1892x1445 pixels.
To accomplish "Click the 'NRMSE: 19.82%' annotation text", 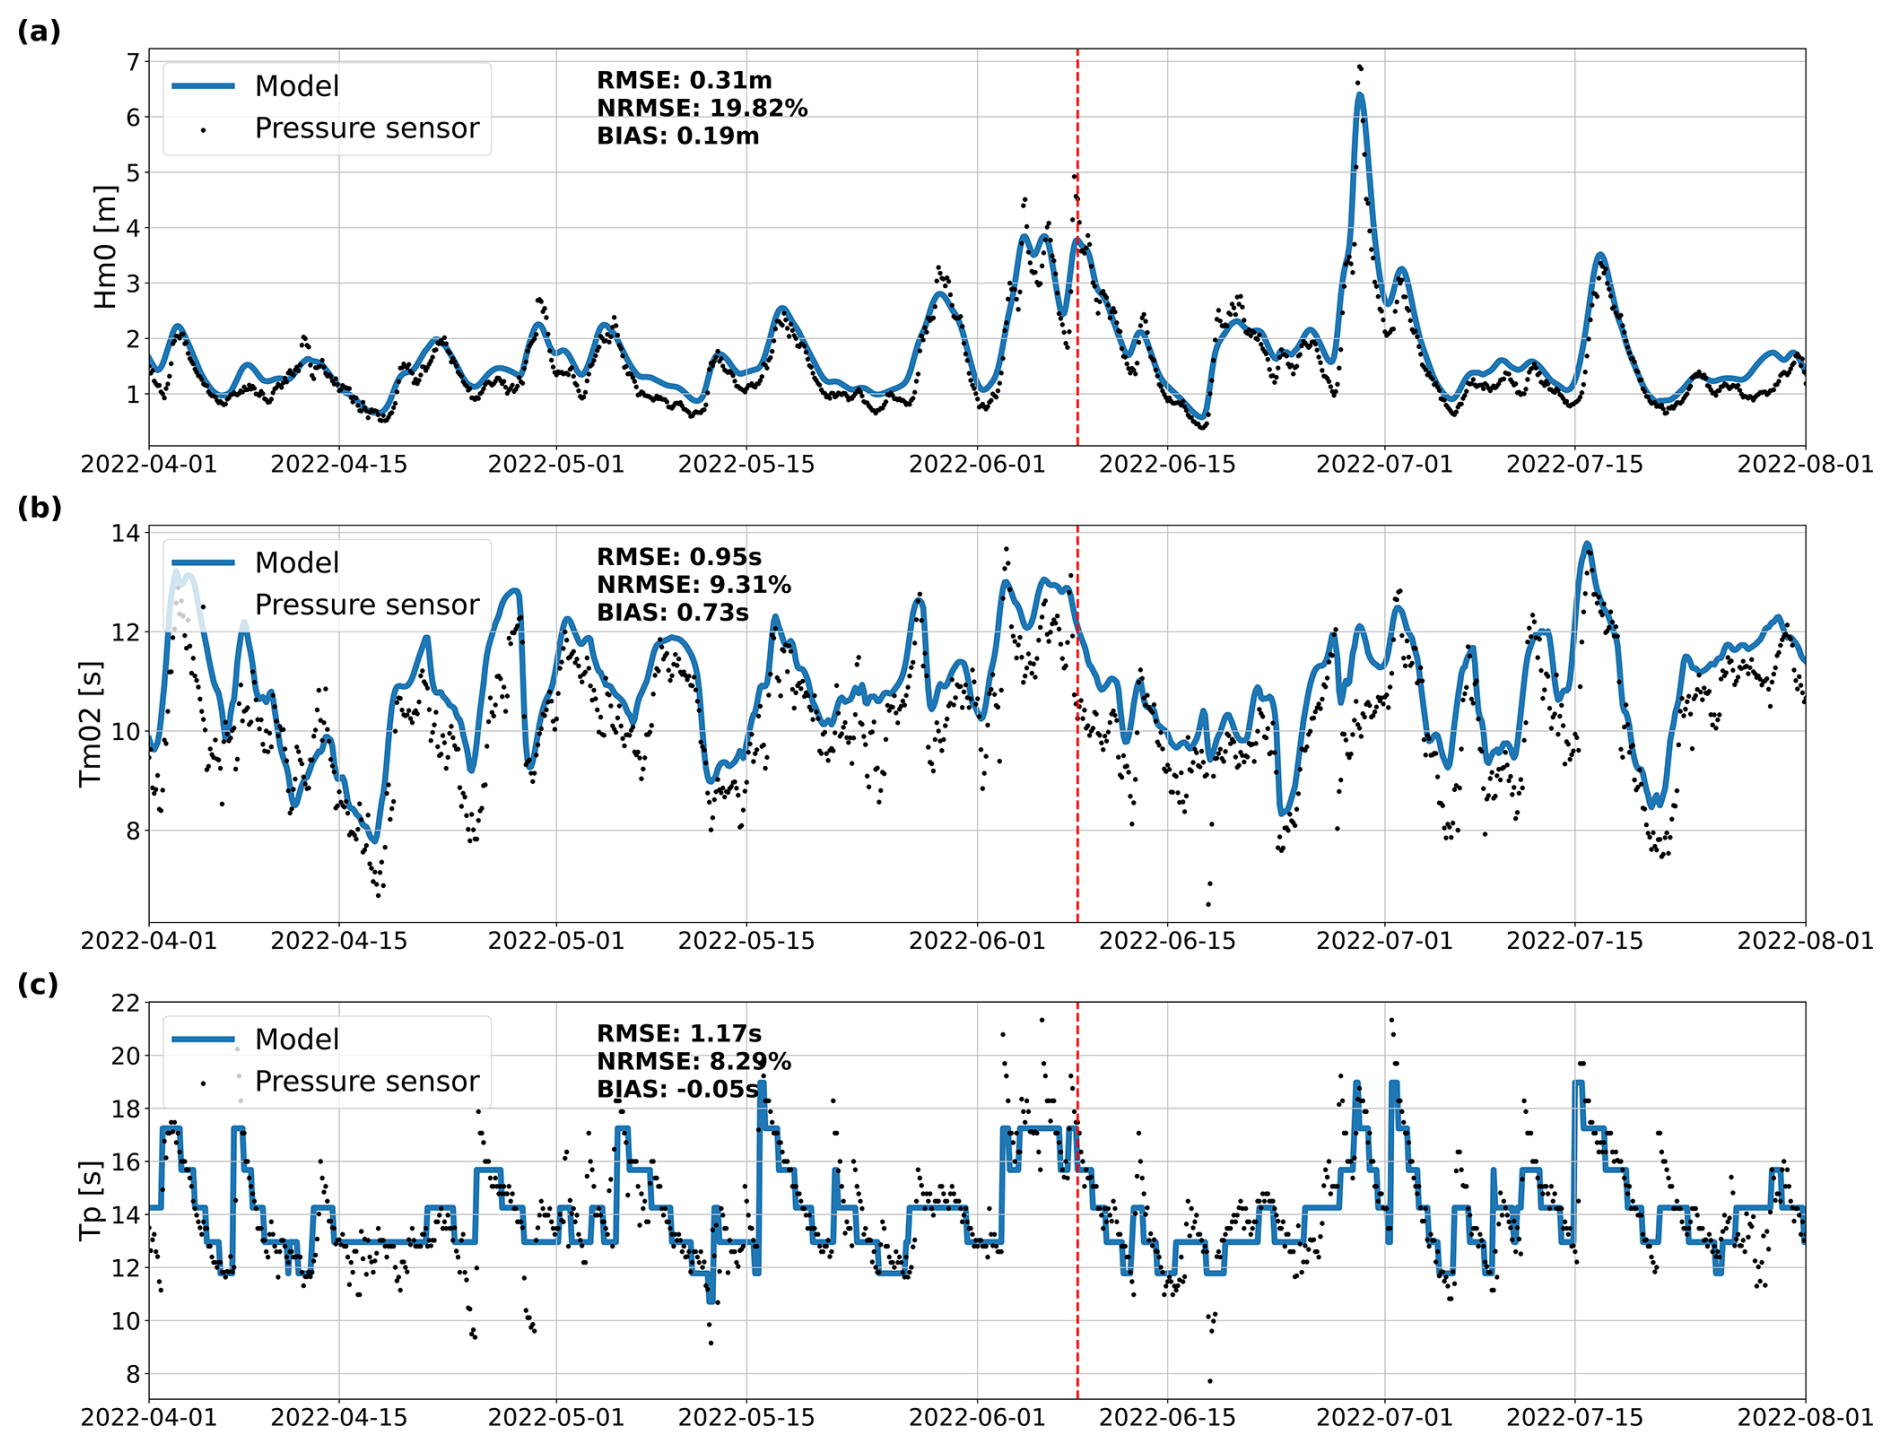I will pos(701,108).
